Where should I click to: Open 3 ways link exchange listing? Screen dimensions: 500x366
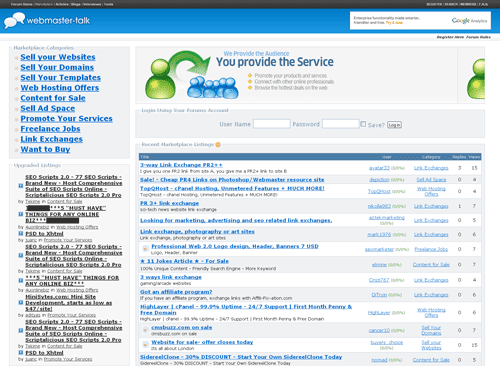tap(171, 277)
